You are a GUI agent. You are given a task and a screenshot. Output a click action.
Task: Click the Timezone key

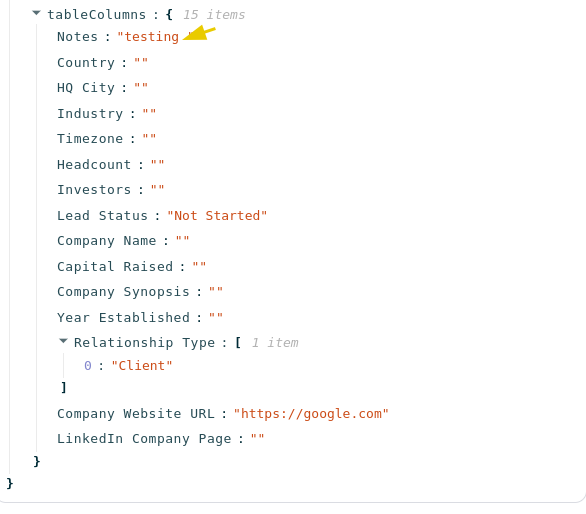(x=90, y=138)
